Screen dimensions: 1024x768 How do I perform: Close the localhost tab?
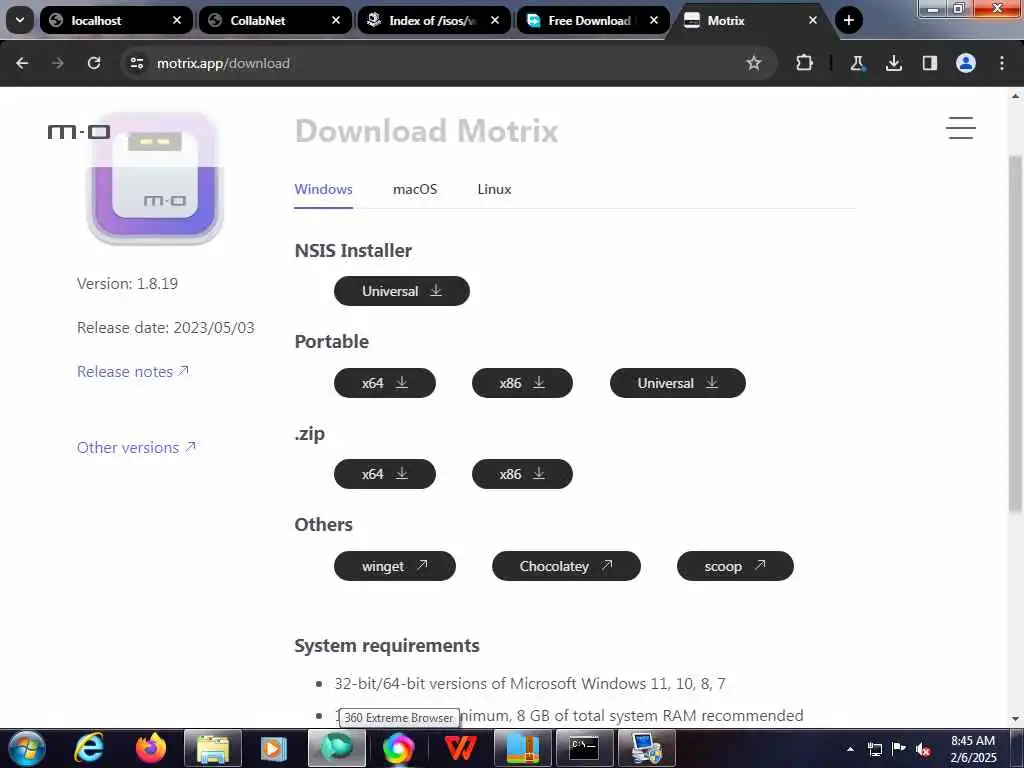pyautogui.click(x=177, y=20)
